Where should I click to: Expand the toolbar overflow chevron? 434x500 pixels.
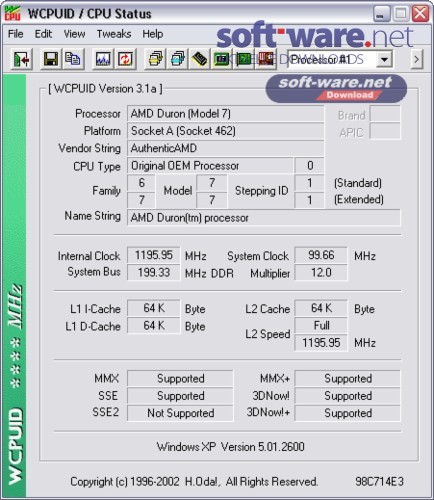click(416, 60)
